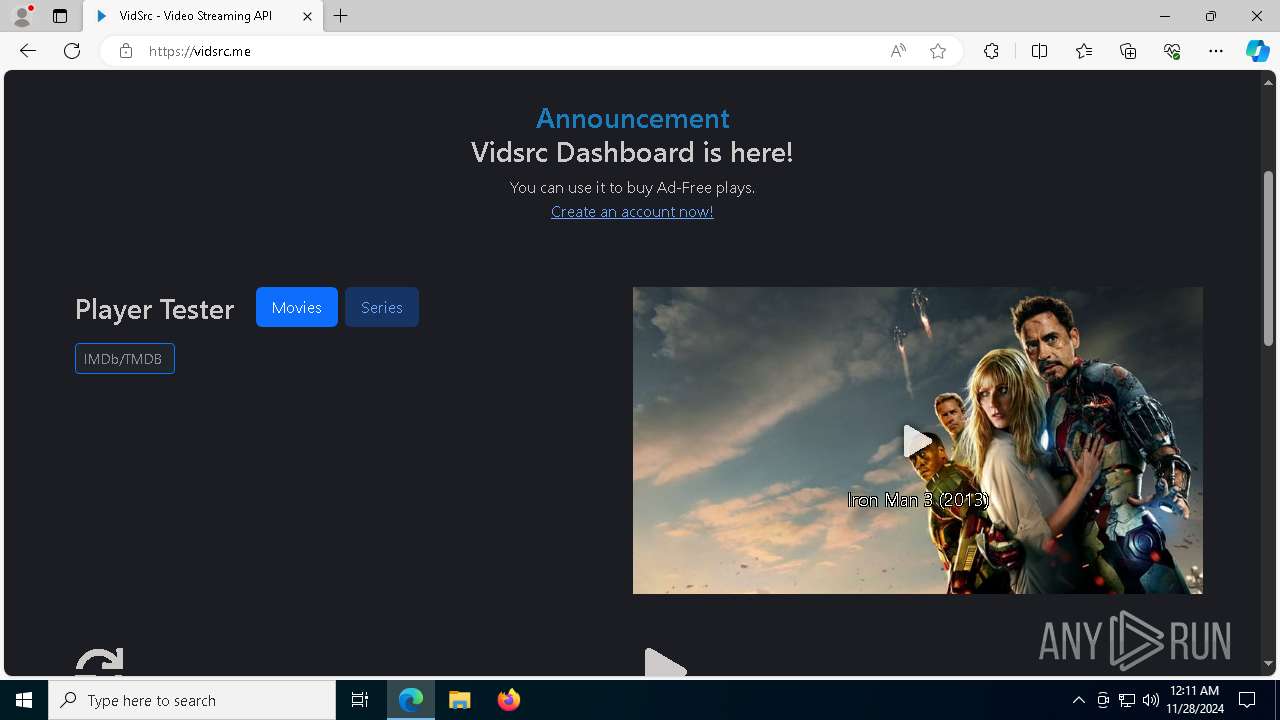Close the VidSrc tab
This screenshot has width=1280, height=720.
pyautogui.click(x=307, y=16)
